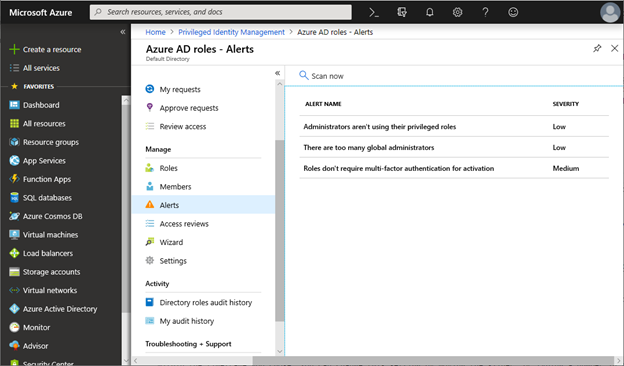Open the notifications bell
This screenshot has height=366, width=624.
pos(430,12)
